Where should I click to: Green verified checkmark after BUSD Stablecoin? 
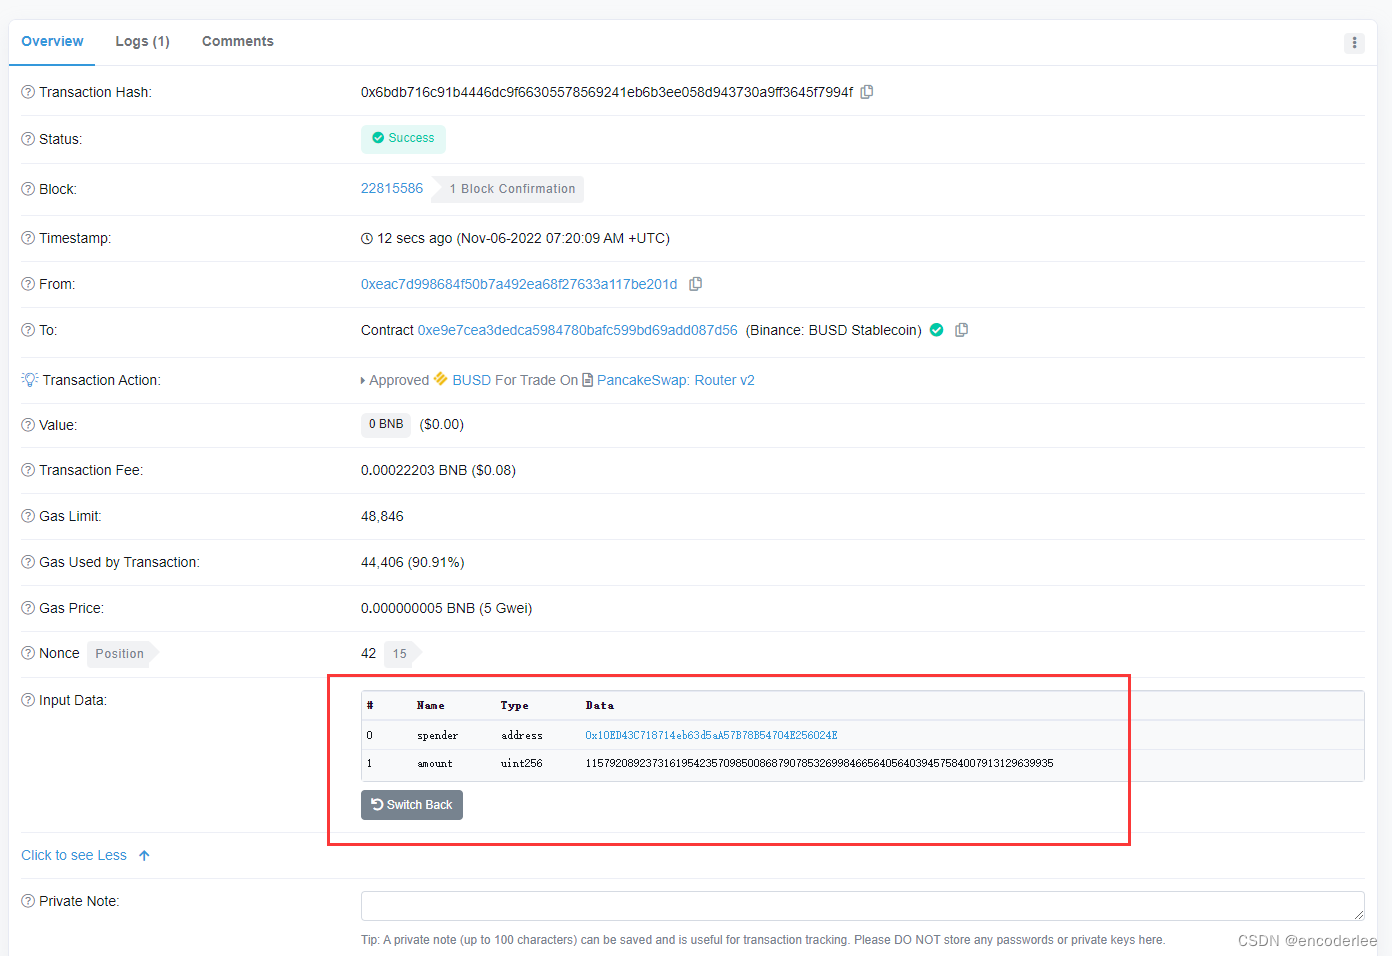937,330
